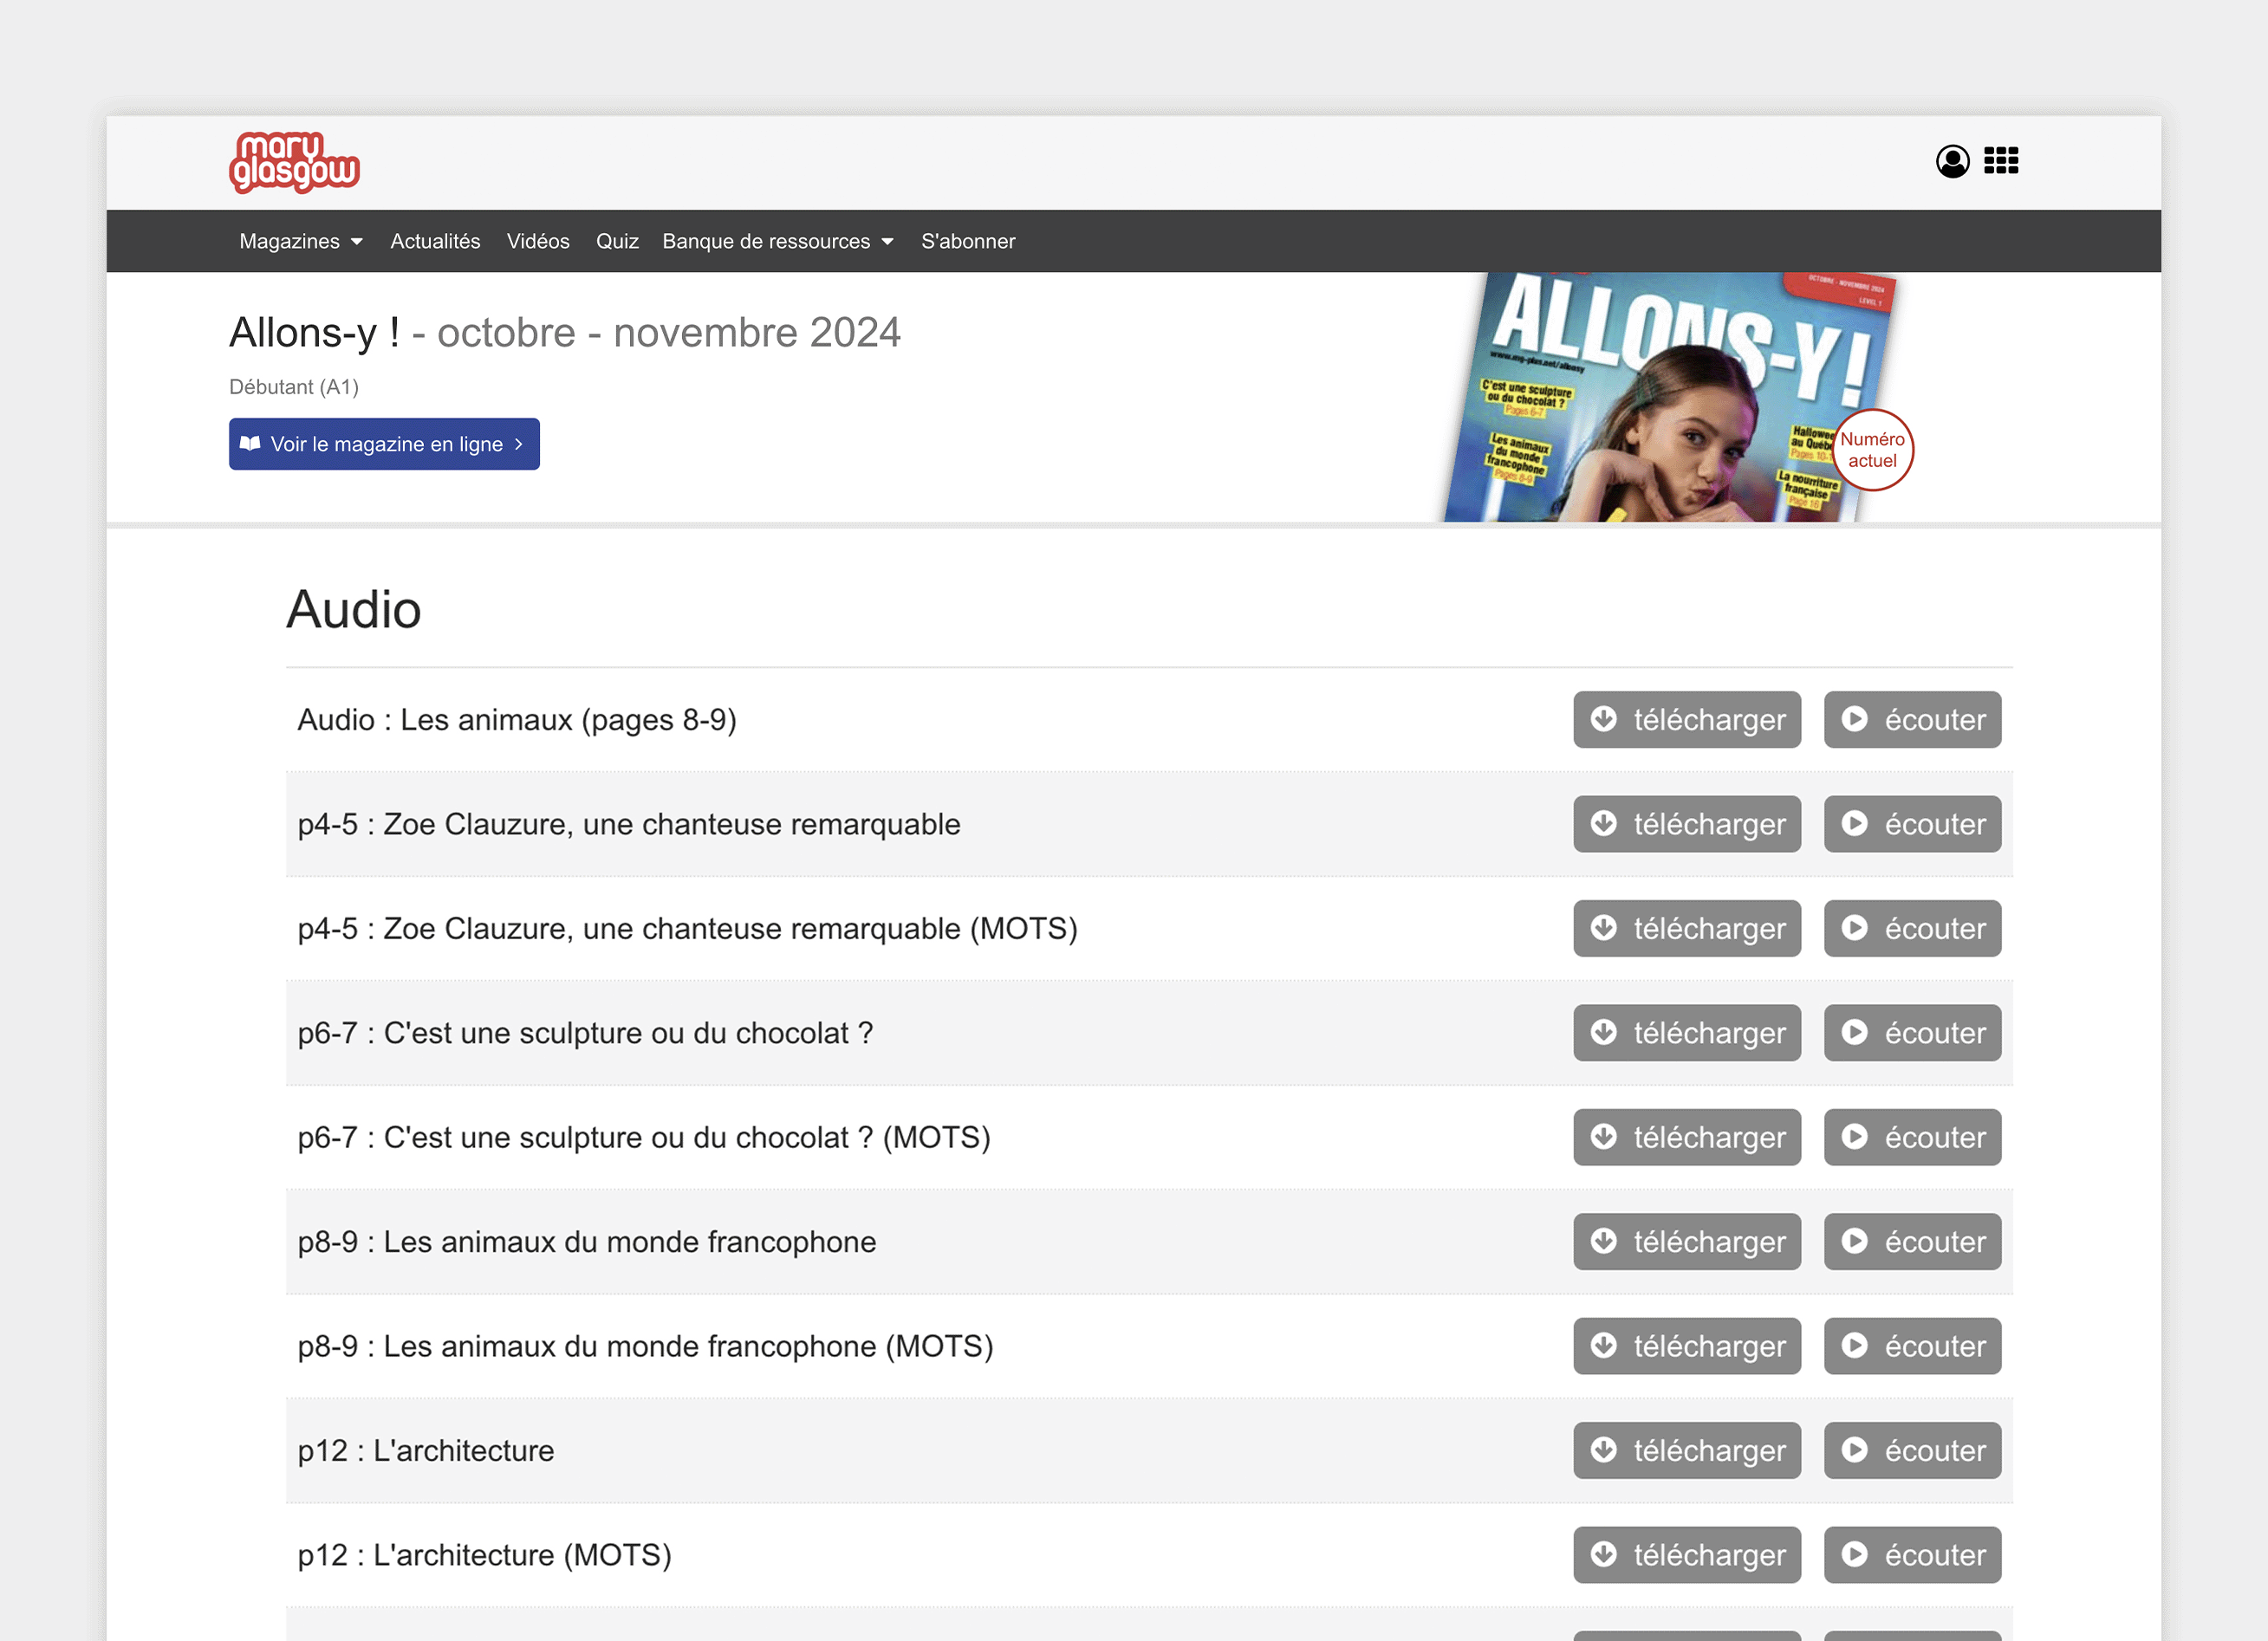Open the Quiz page
This screenshot has width=2268, height=1641.
coord(616,241)
